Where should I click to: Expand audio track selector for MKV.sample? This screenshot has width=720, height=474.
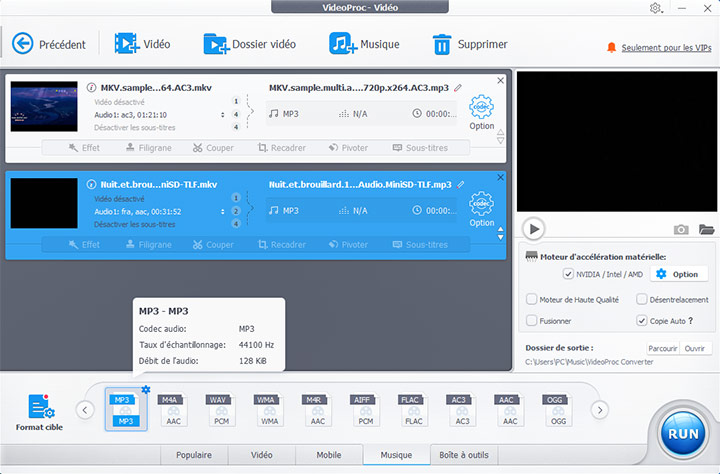tap(223, 115)
